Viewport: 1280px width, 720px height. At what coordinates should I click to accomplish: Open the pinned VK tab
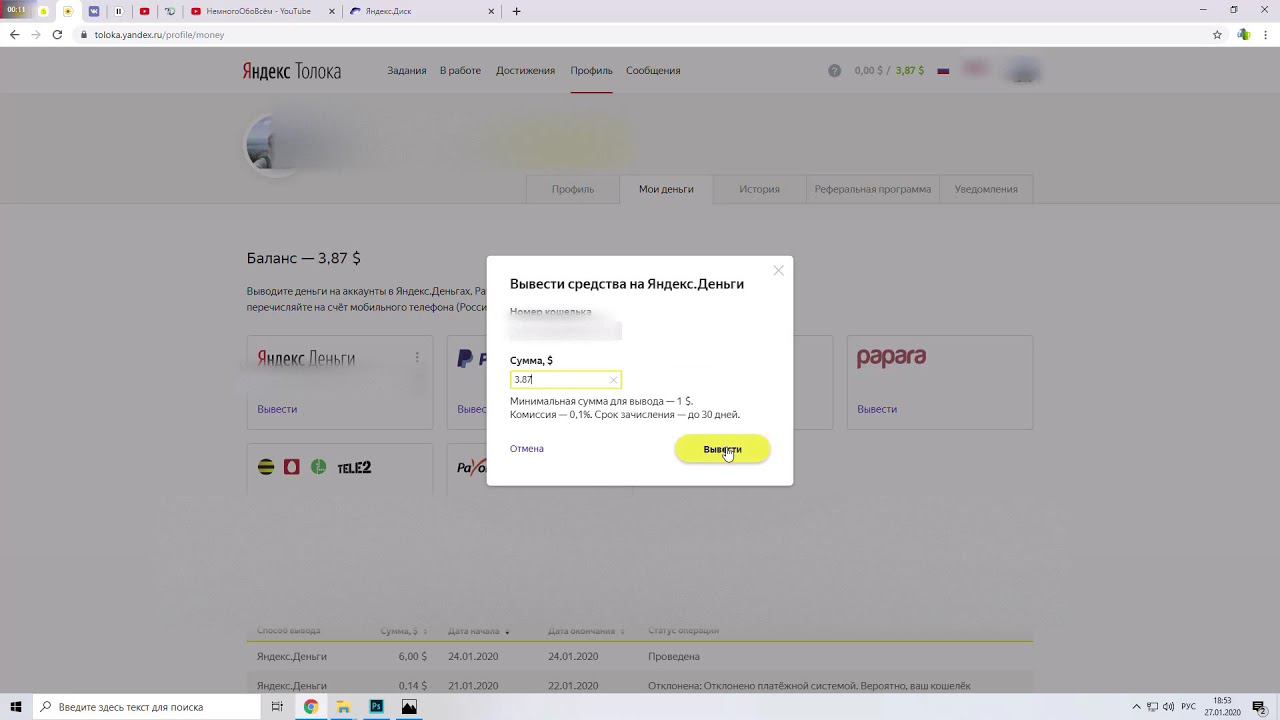(x=94, y=11)
